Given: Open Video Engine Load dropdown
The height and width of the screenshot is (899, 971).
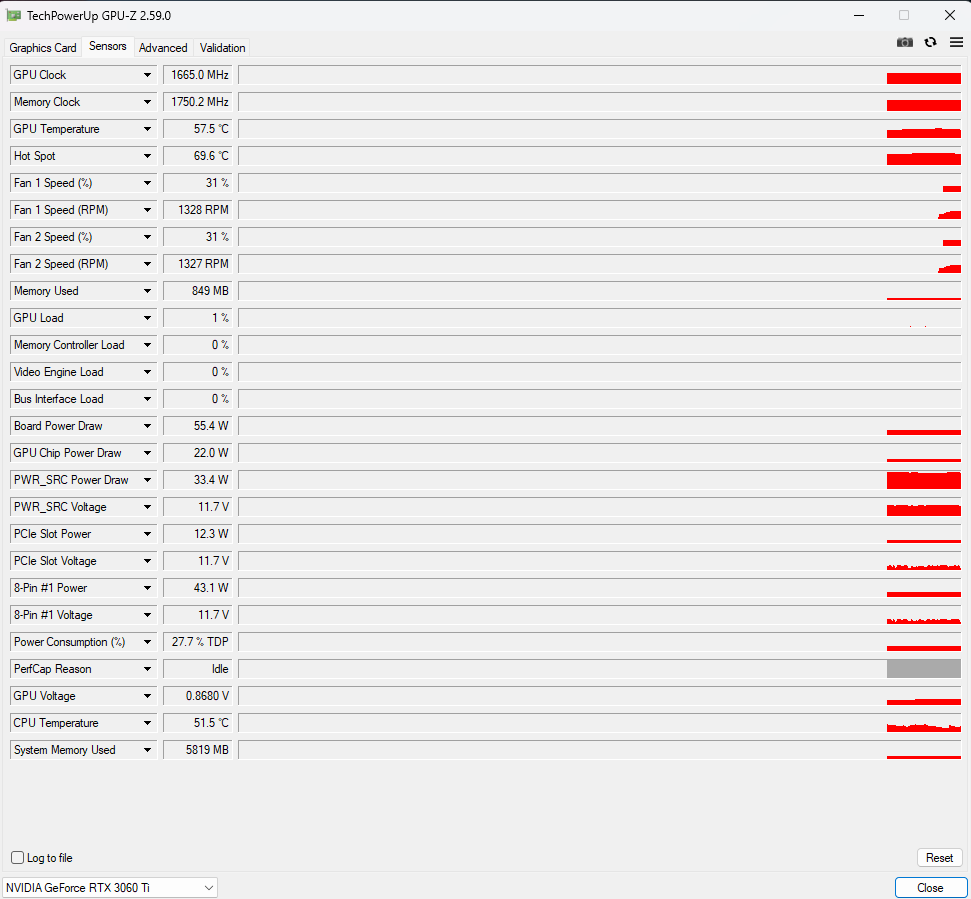Looking at the screenshot, I should point(147,372).
